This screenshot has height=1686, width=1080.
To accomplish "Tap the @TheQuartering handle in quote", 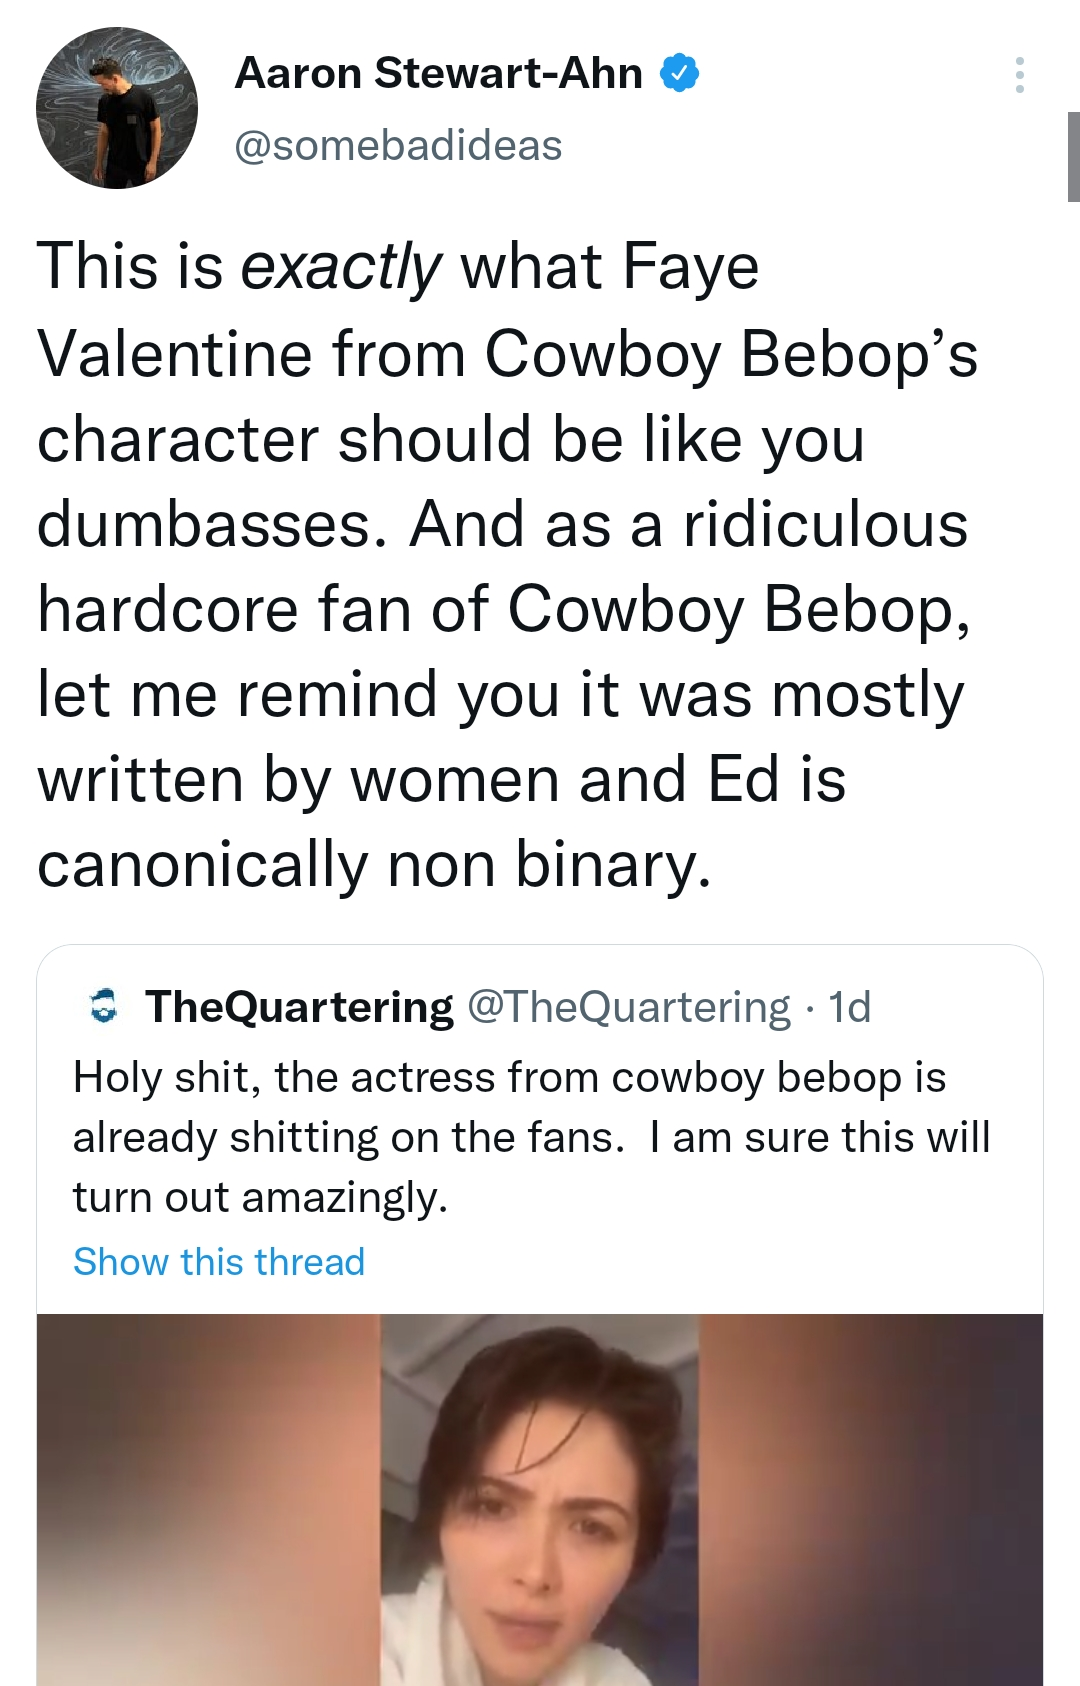I will point(629,1007).
